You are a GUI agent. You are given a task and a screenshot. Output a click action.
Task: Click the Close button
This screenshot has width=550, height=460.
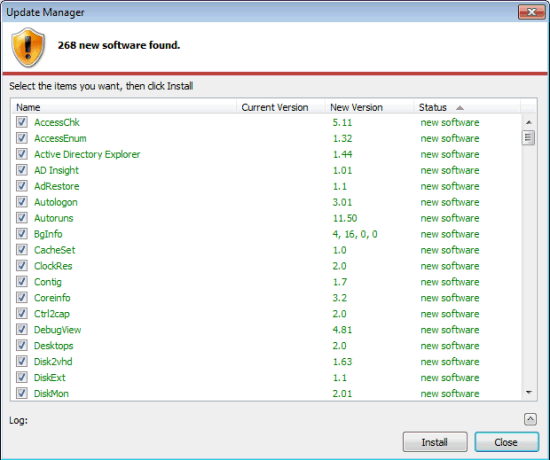coord(507,442)
